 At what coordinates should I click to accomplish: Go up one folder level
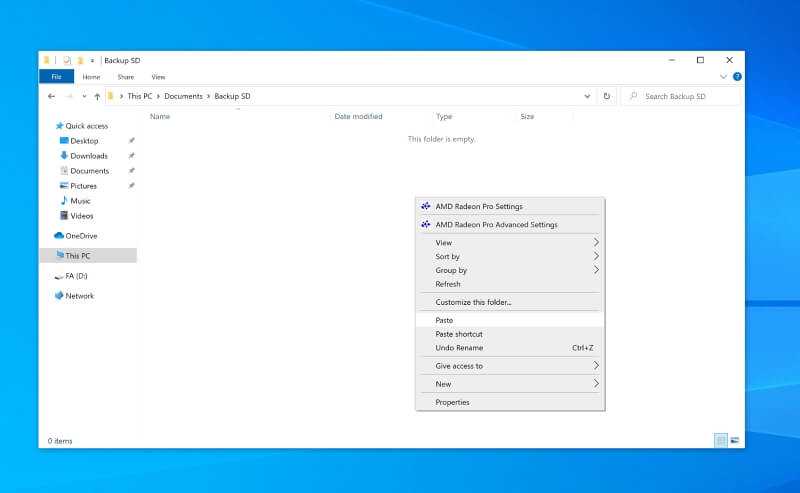(97, 96)
